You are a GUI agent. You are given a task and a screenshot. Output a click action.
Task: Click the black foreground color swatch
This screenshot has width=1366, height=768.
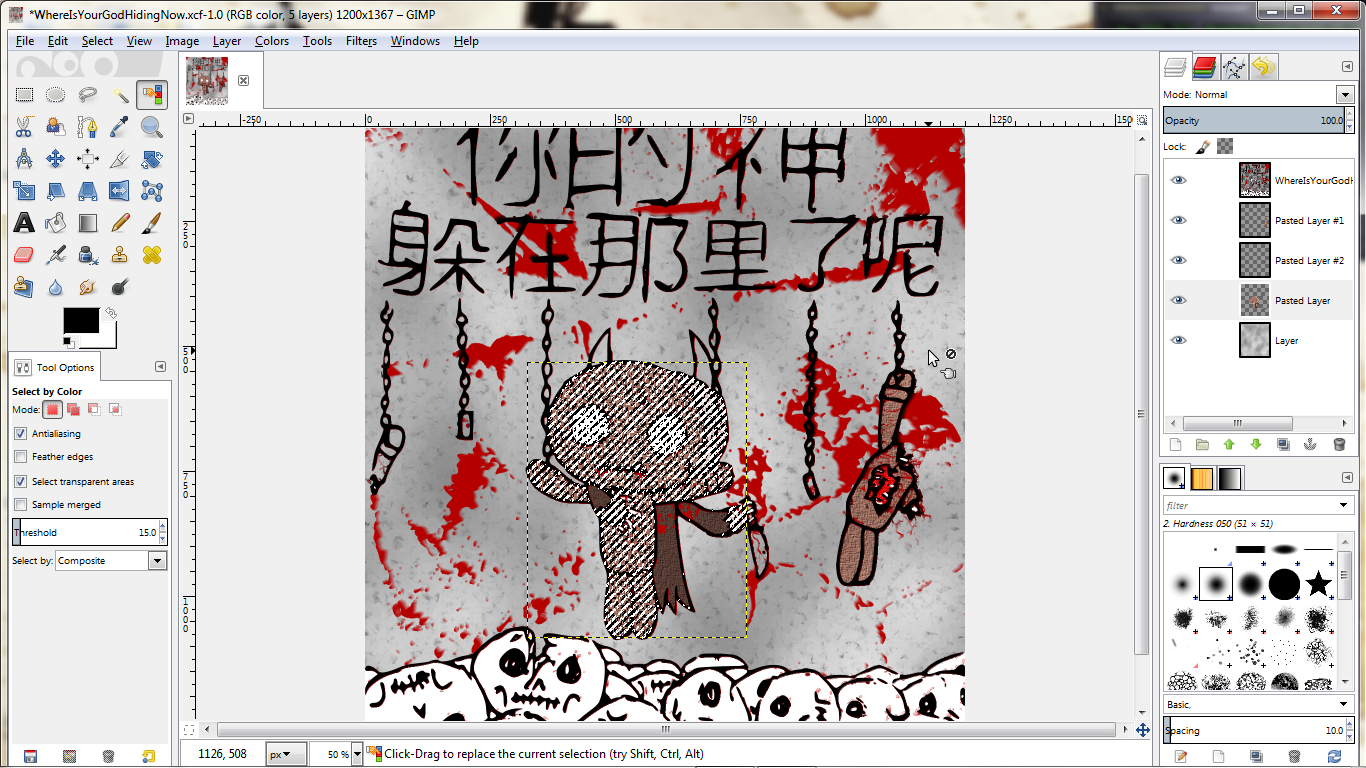[80, 321]
